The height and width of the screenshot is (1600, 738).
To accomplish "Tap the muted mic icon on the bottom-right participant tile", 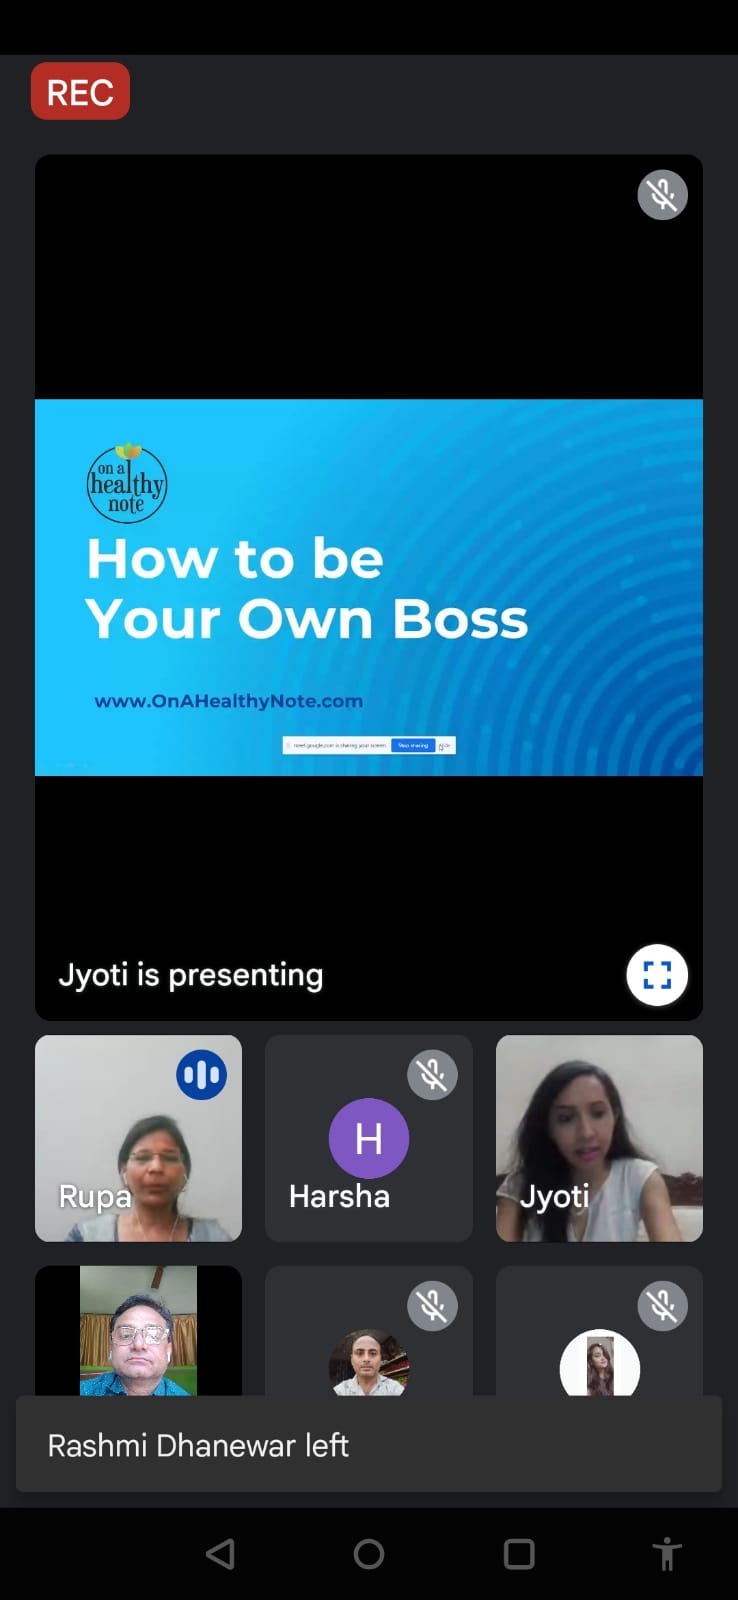I will click(x=662, y=1306).
